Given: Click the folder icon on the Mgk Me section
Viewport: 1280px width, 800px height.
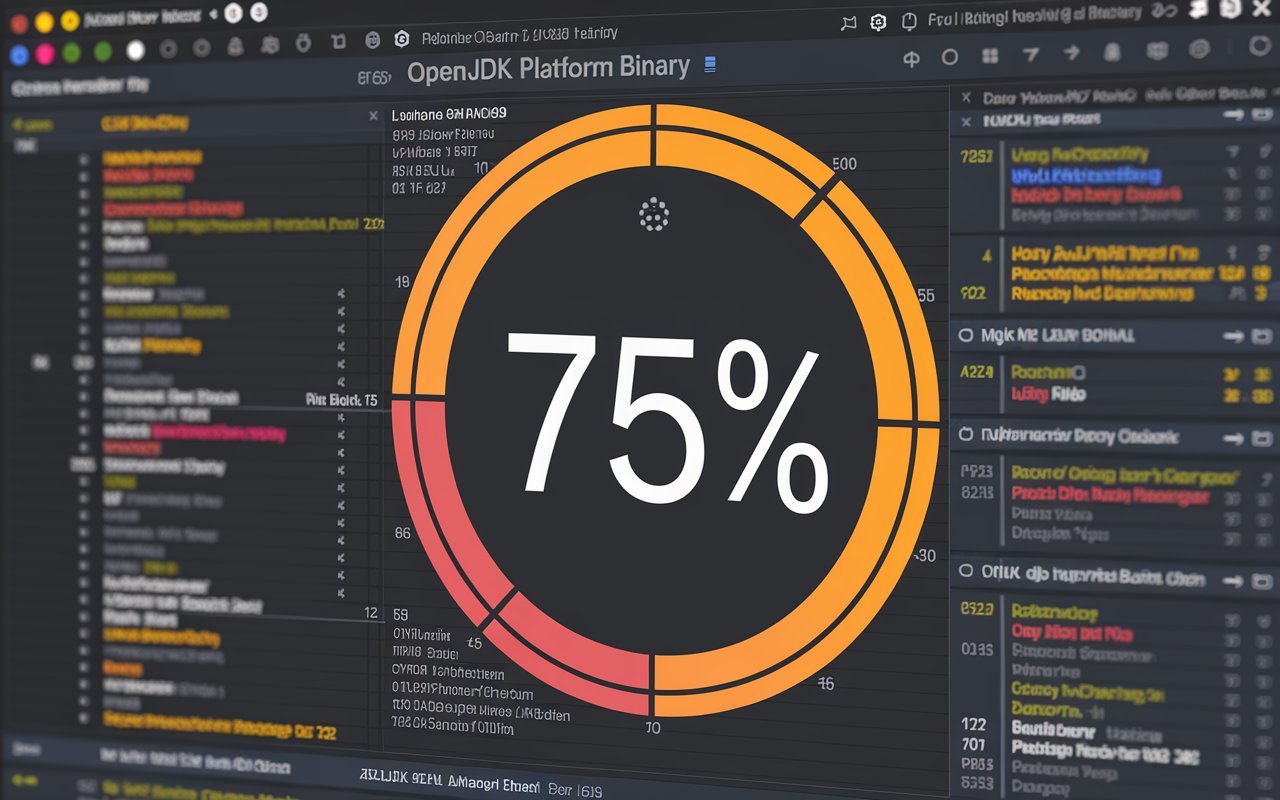Looking at the screenshot, I should click(1263, 337).
